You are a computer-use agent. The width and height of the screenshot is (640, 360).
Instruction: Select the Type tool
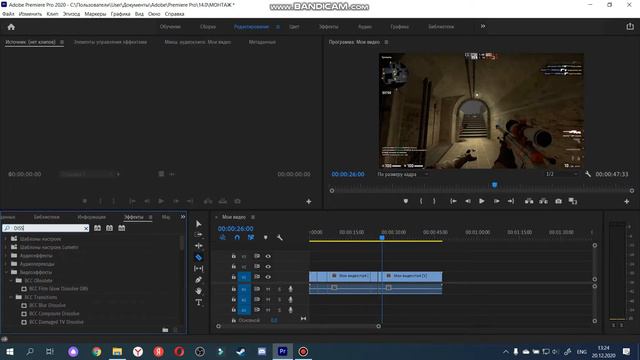tap(199, 302)
